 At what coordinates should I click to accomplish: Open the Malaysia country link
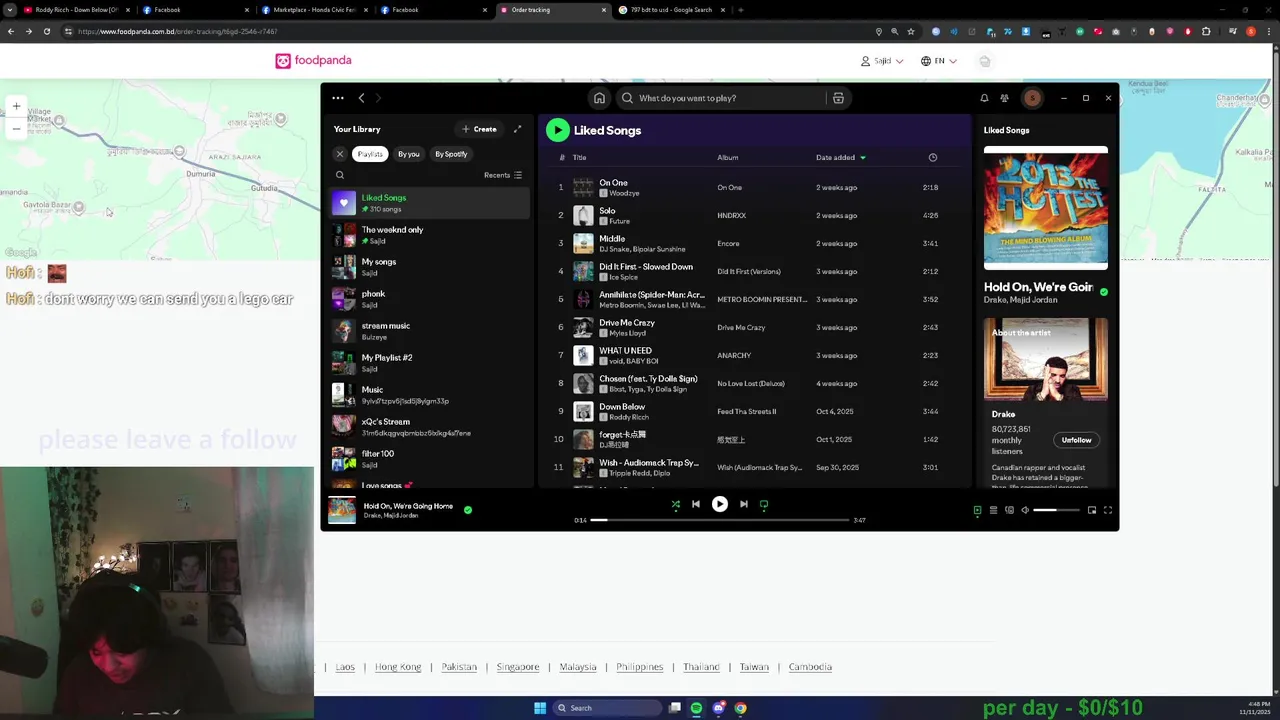tap(578, 667)
